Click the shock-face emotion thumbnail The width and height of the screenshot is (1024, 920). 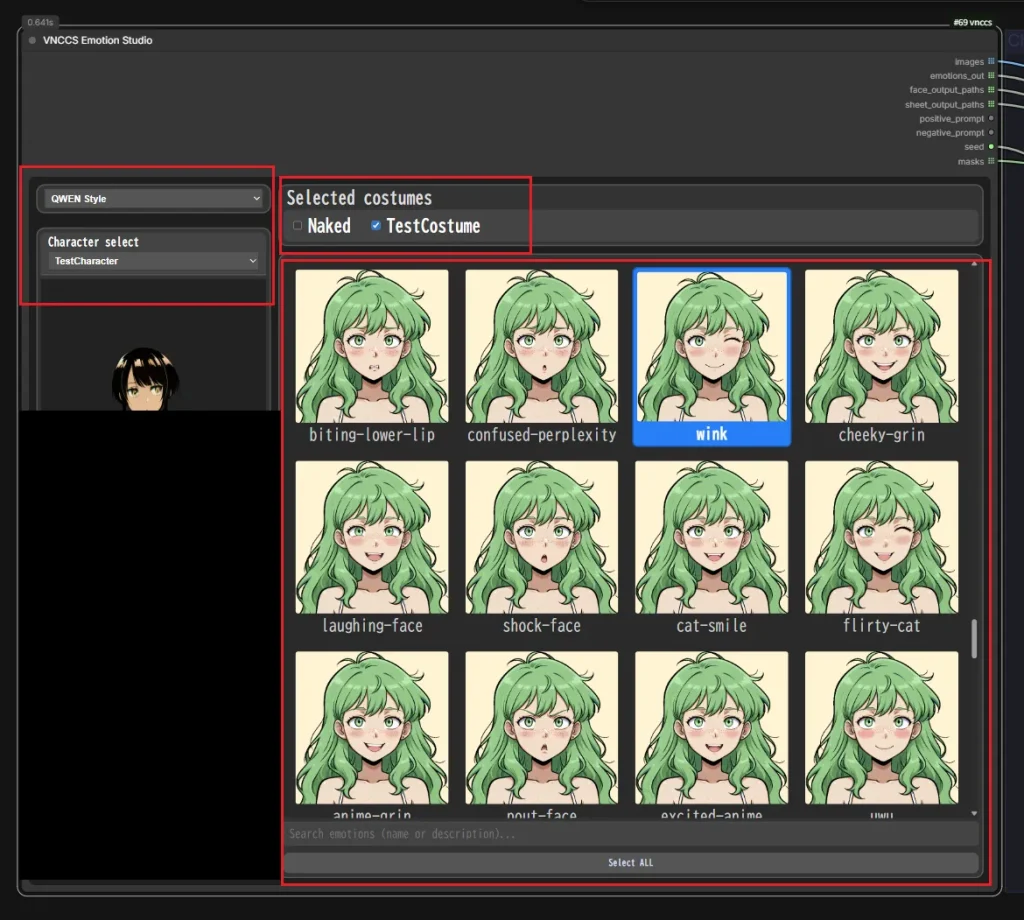click(x=541, y=537)
